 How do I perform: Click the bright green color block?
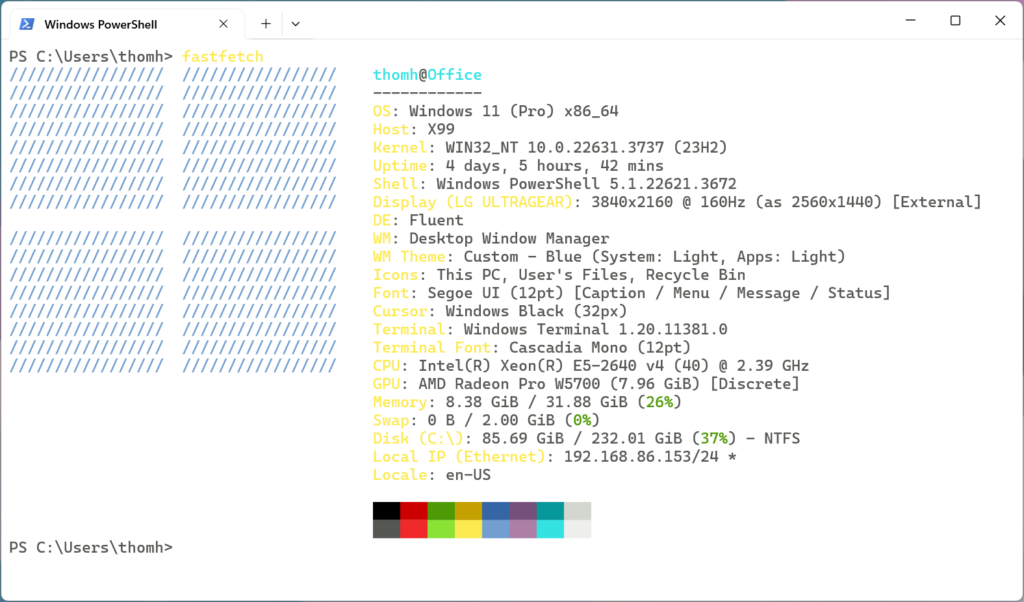[x=441, y=529]
